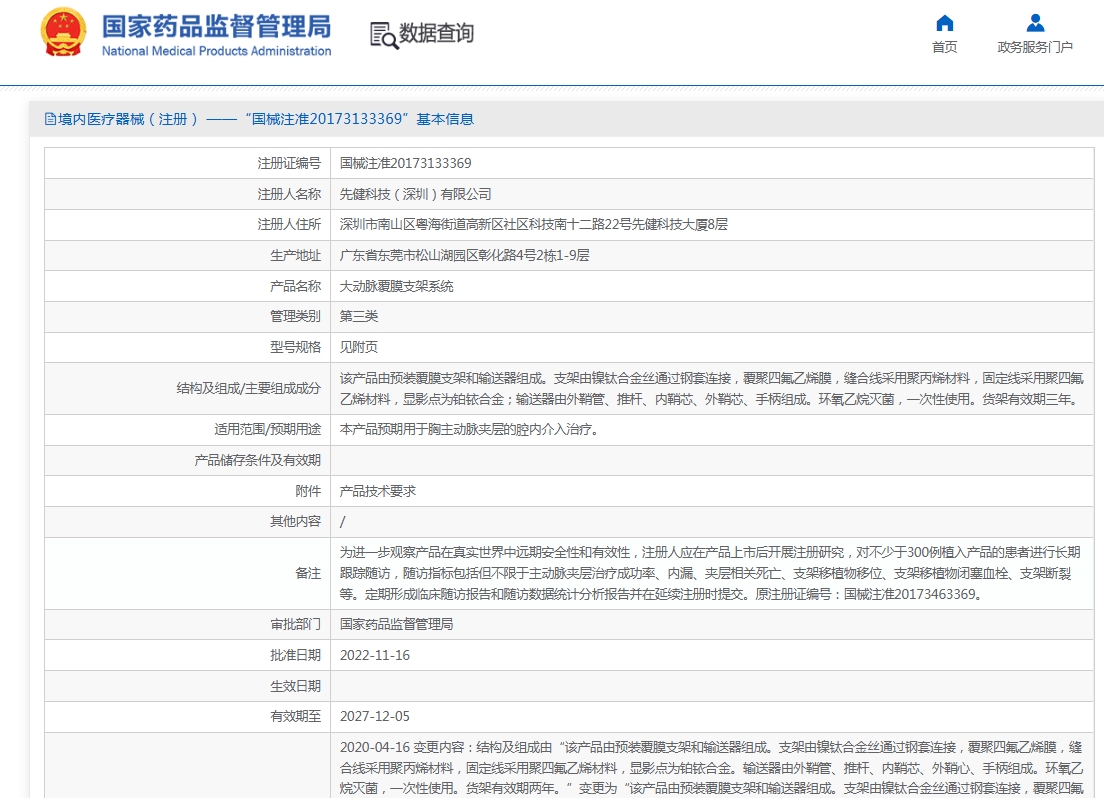Click the 有效期至 label
Image resolution: width=1104 pixels, height=798 pixels.
(x=295, y=716)
